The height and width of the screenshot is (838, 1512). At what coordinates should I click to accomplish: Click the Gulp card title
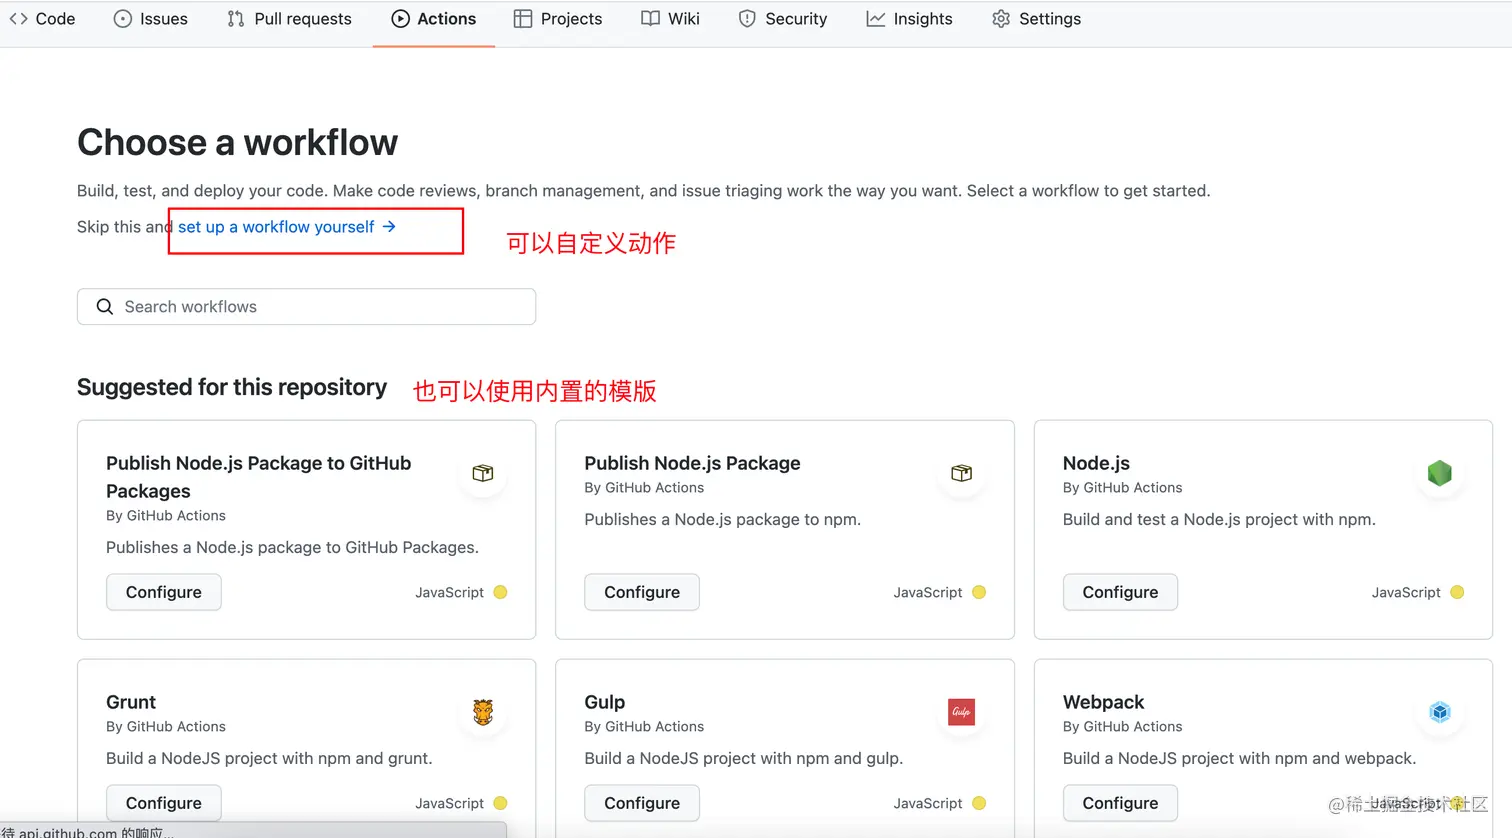[604, 702]
